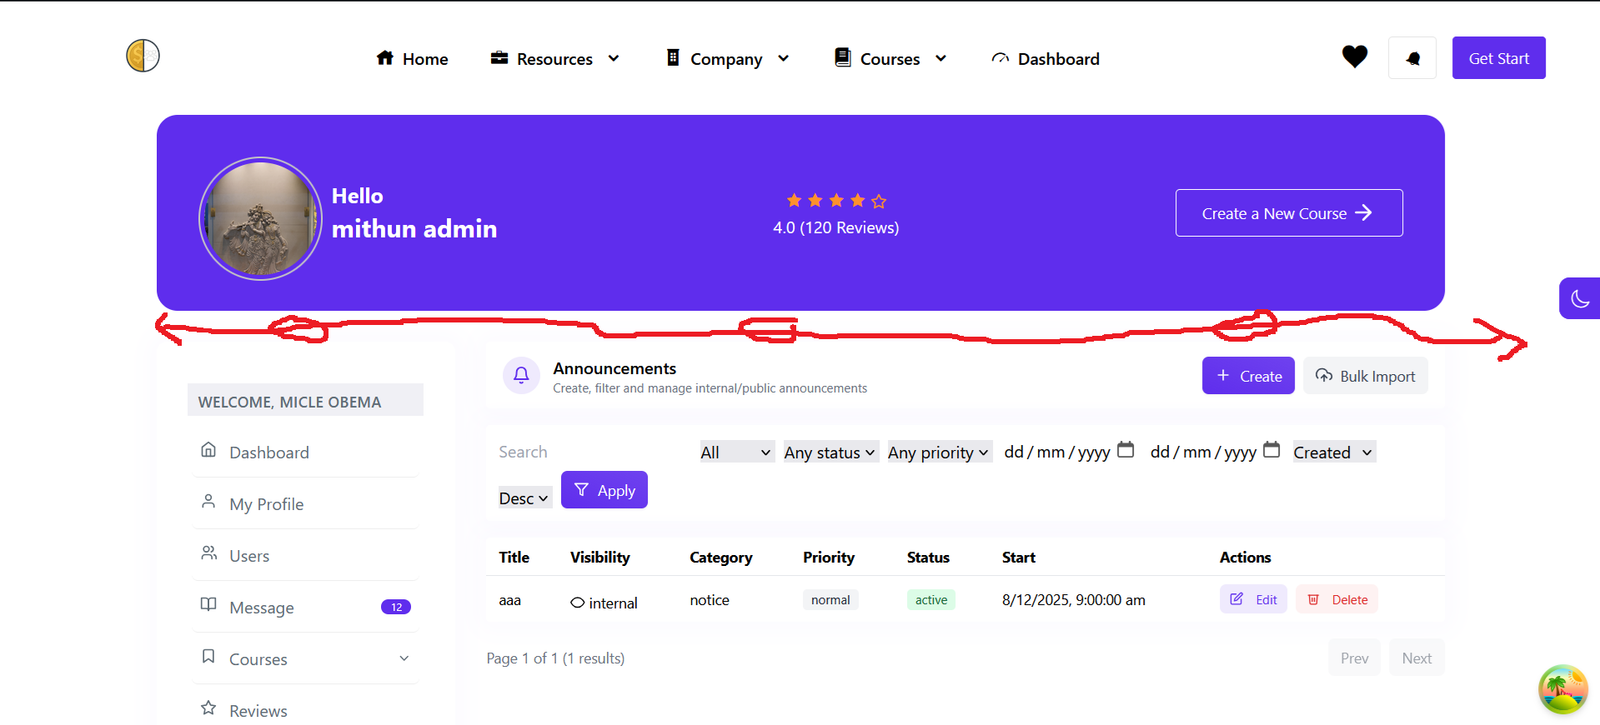The width and height of the screenshot is (1600, 725).
Task: Open Reviews in sidebar
Action: 305,710
